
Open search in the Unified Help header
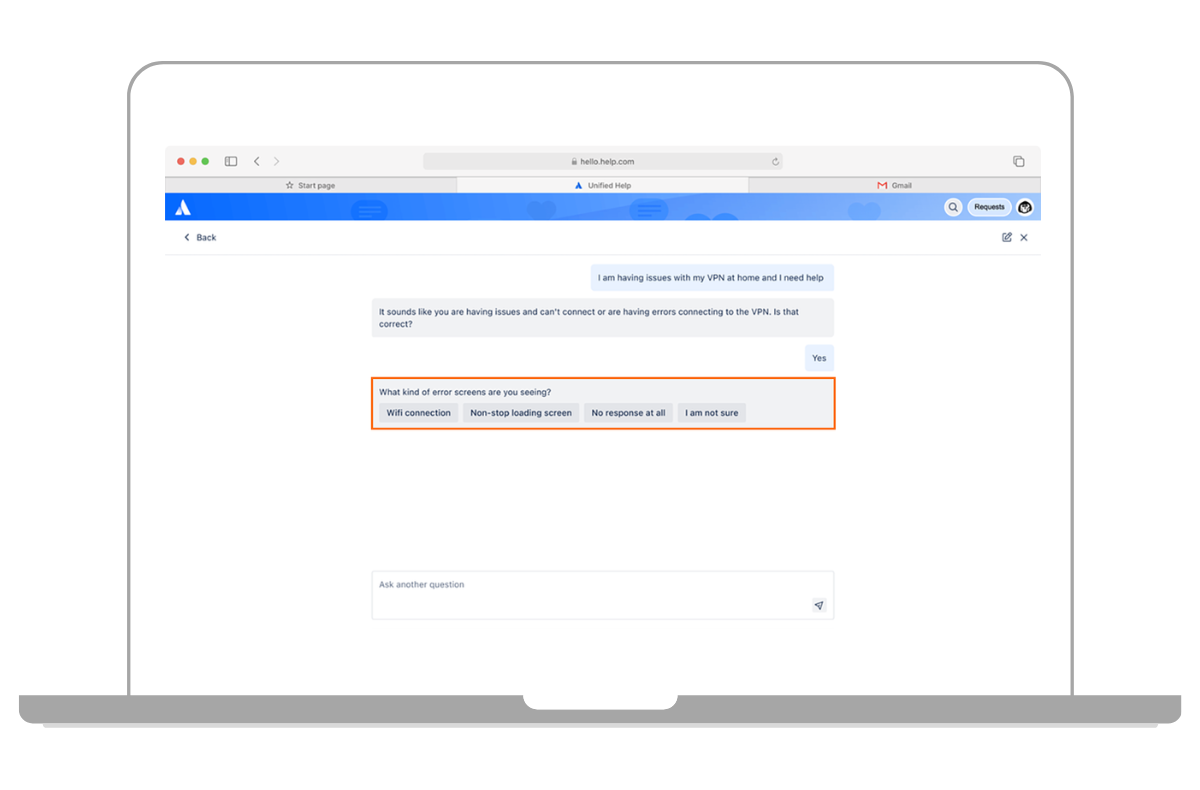click(953, 207)
